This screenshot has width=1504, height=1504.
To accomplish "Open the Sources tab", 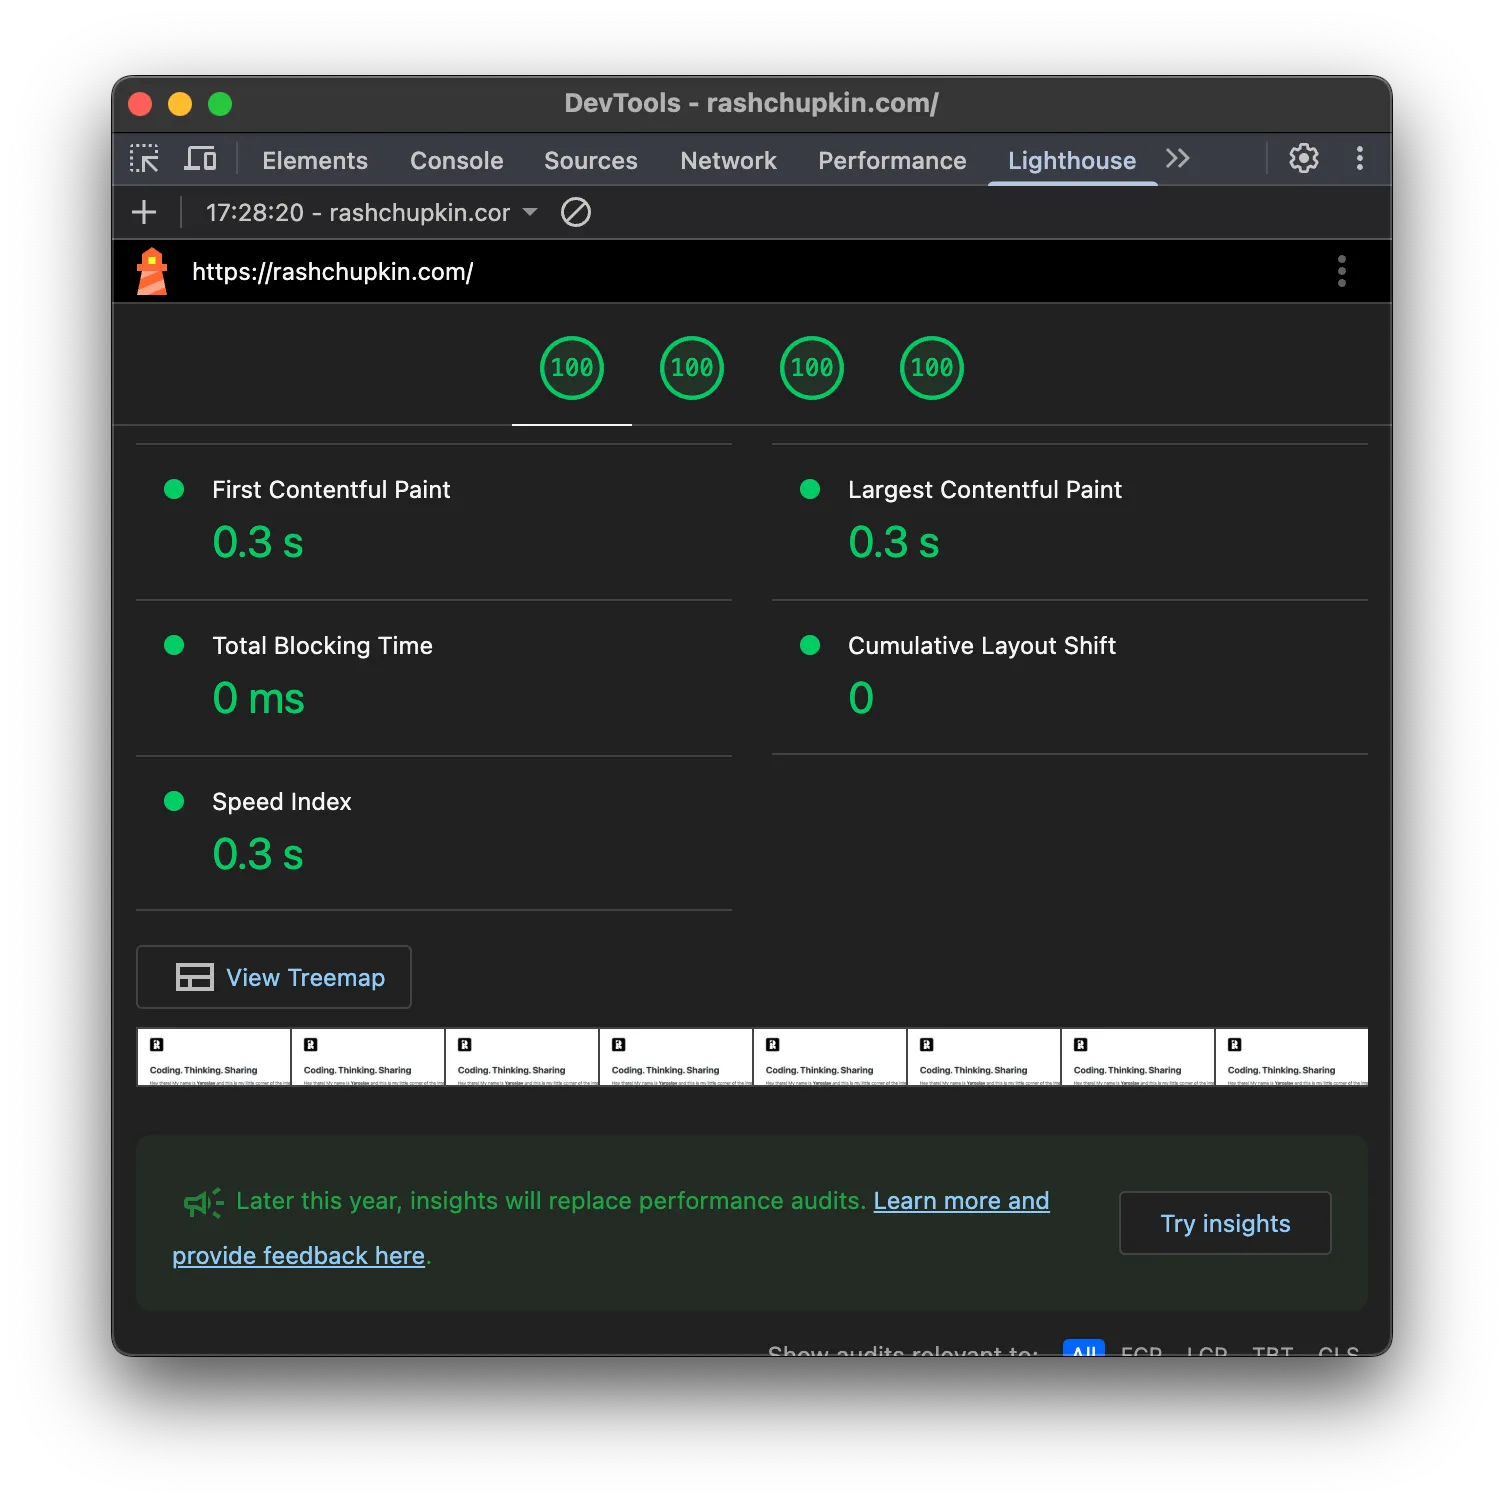I will [590, 160].
